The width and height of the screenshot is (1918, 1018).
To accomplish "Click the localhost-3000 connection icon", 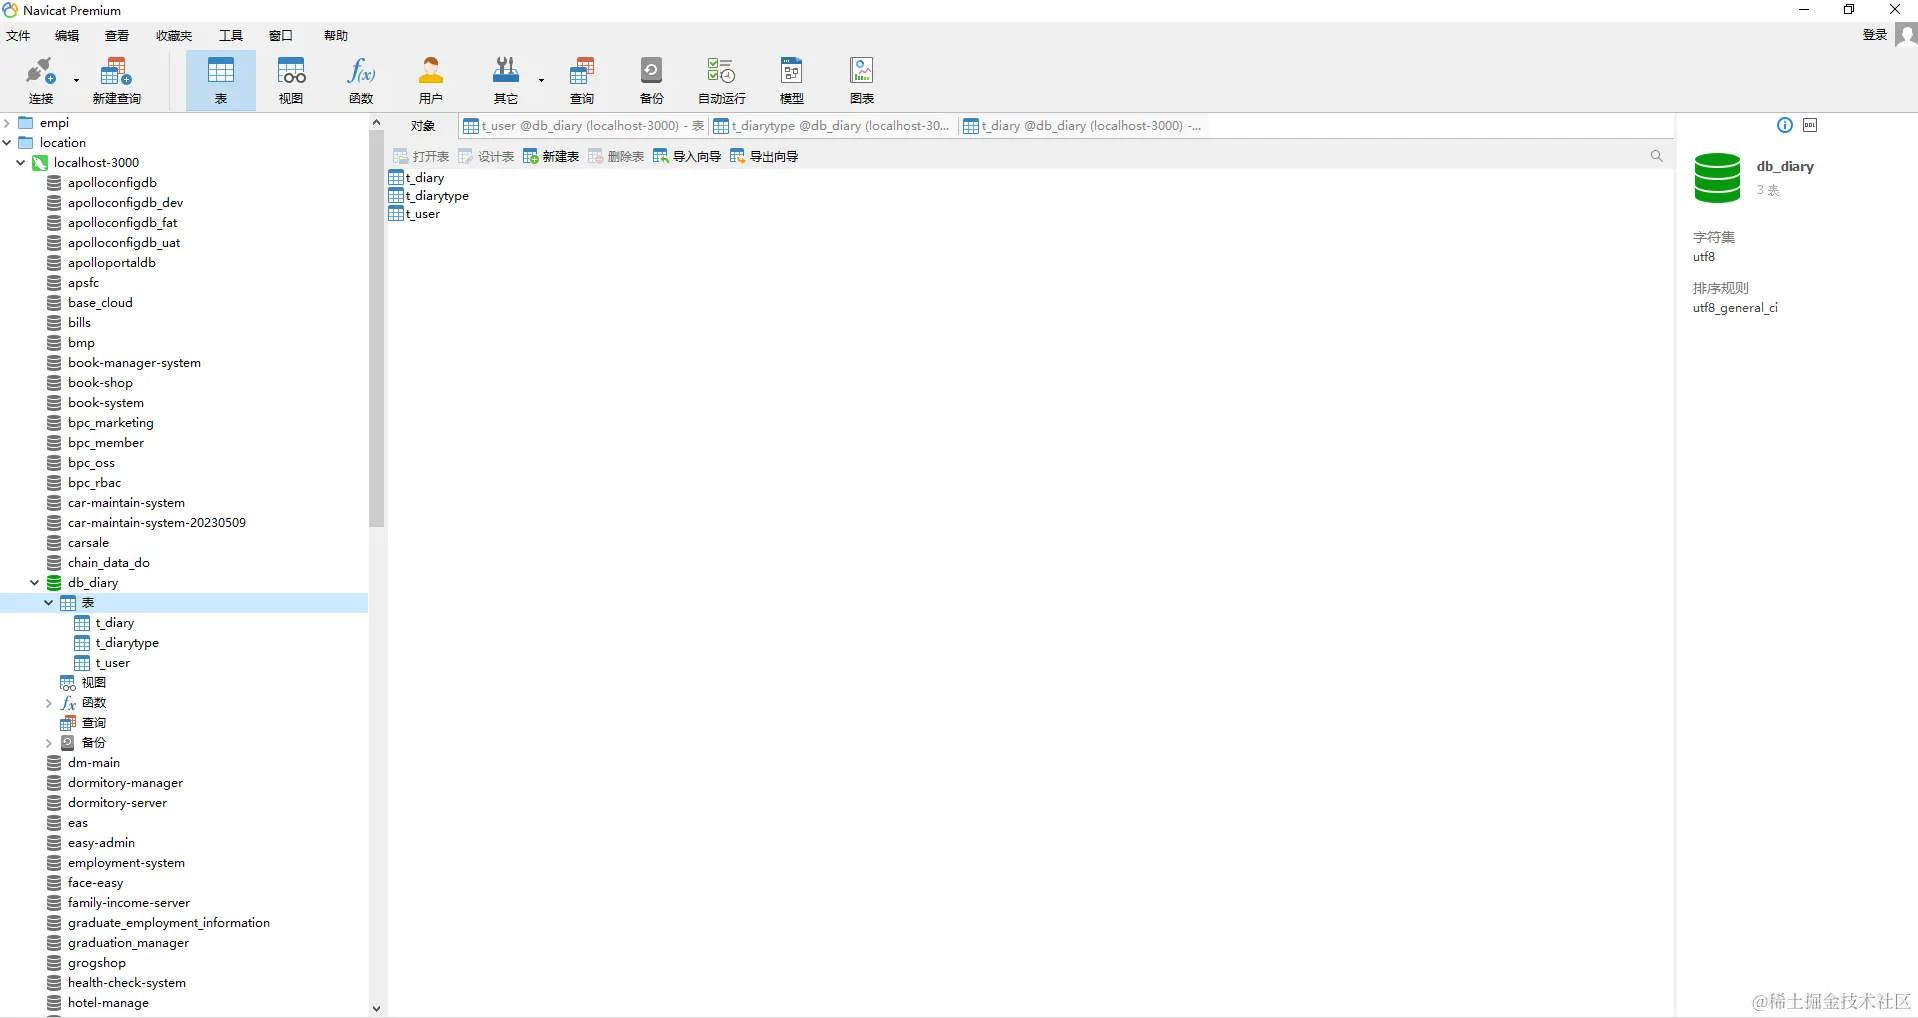I will click(40, 163).
